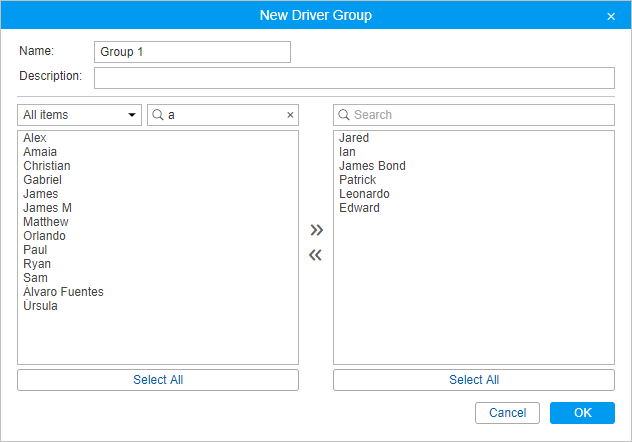This screenshot has height=442, width=632.
Task: Choose Christian from the available drivers
Action: pyautogui.click(x=47, y=166)
